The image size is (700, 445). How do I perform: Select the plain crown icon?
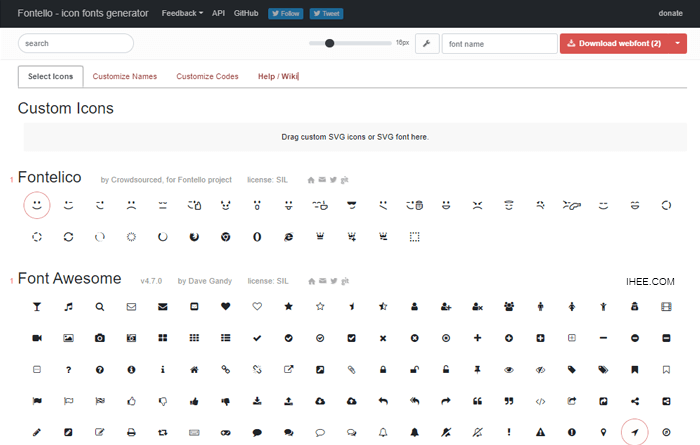(x=320, y=237)
